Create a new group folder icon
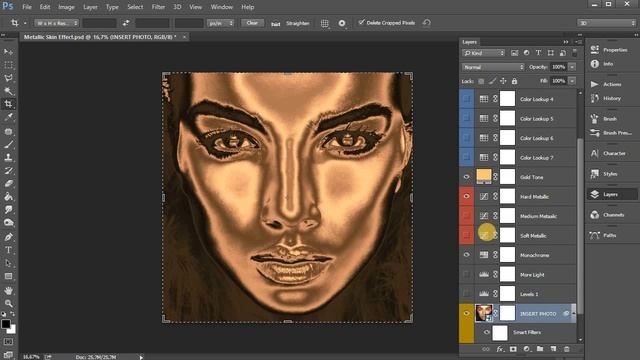Image resolution: width=640 pixels, height=360 pixels. click(x=540, y=349)
